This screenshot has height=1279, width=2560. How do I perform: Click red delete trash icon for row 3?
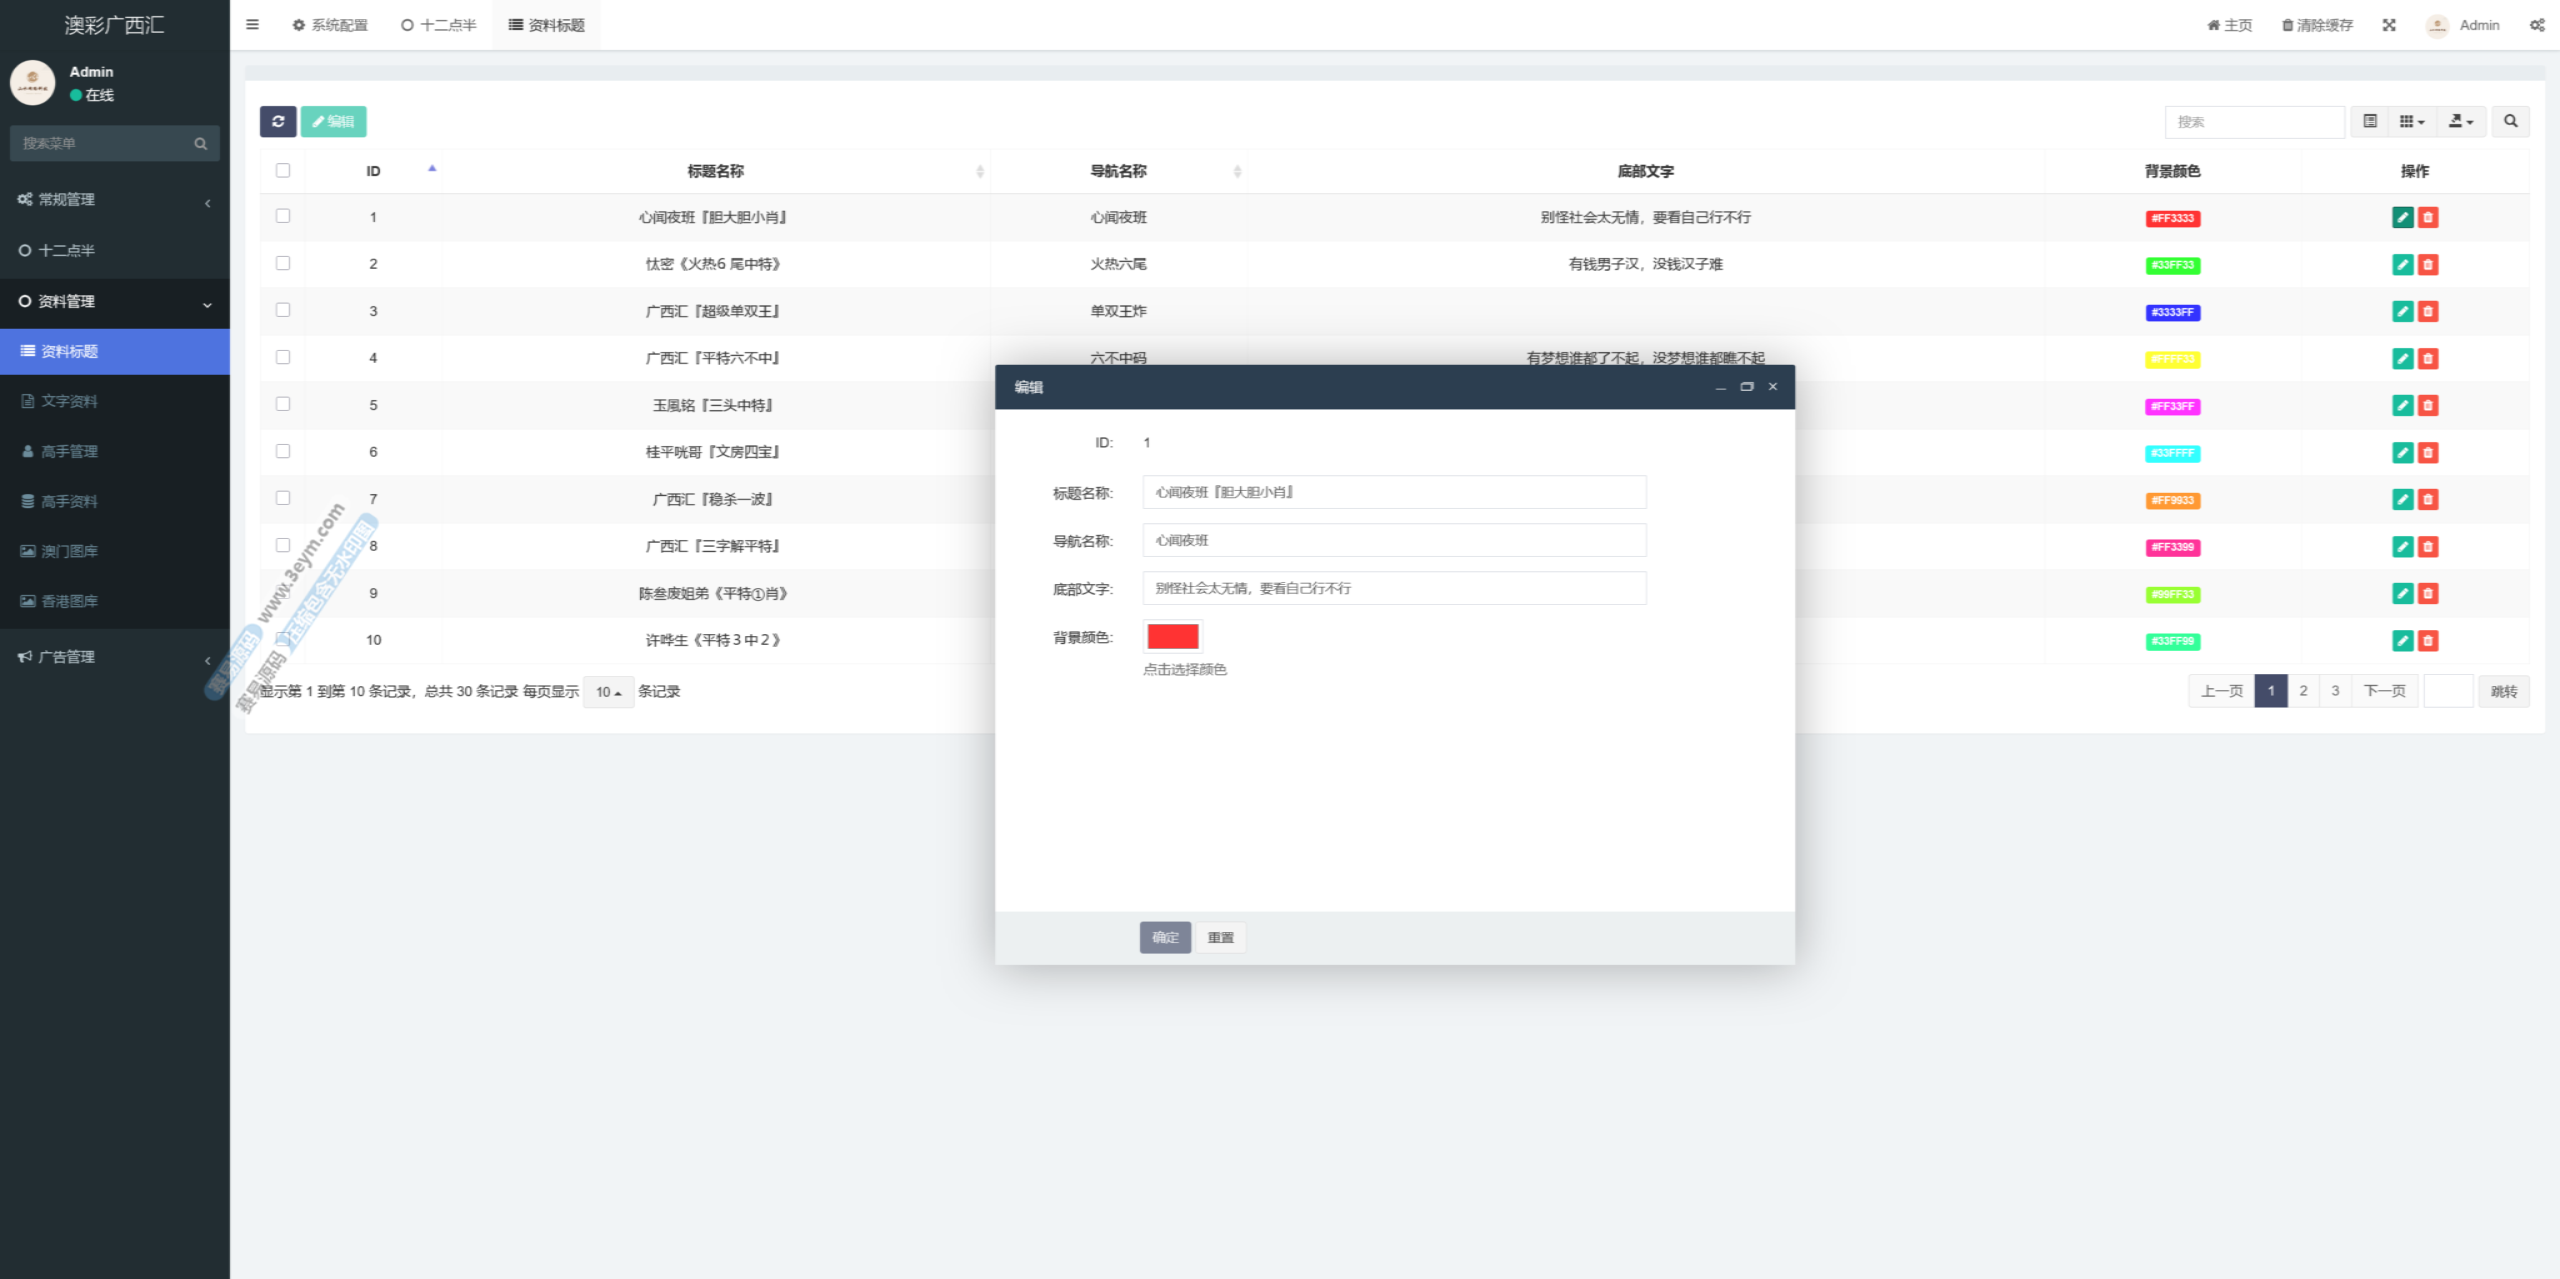(2428, 312)
